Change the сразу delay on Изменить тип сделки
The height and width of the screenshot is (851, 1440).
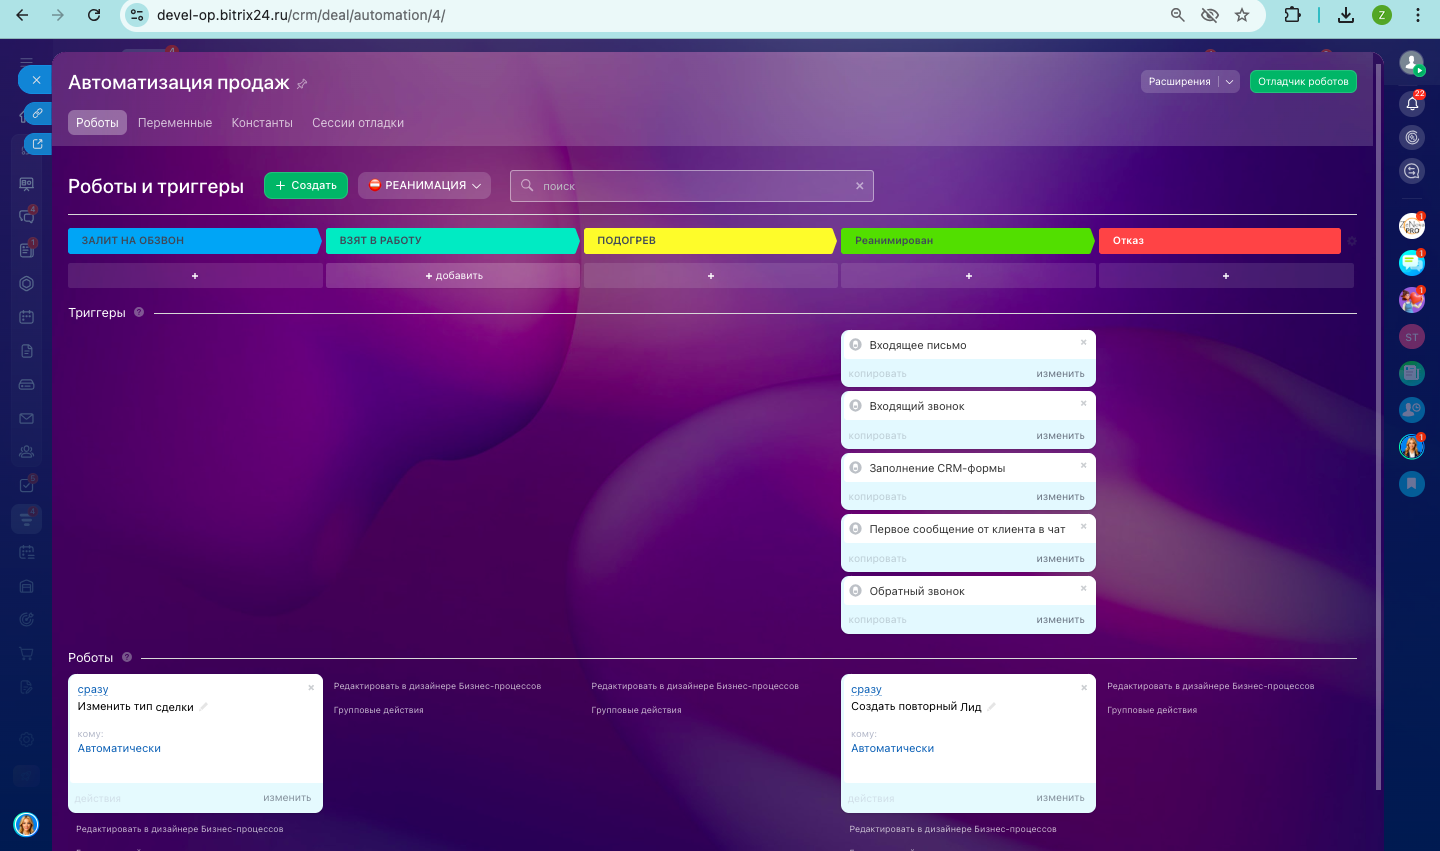click(93, 689)
